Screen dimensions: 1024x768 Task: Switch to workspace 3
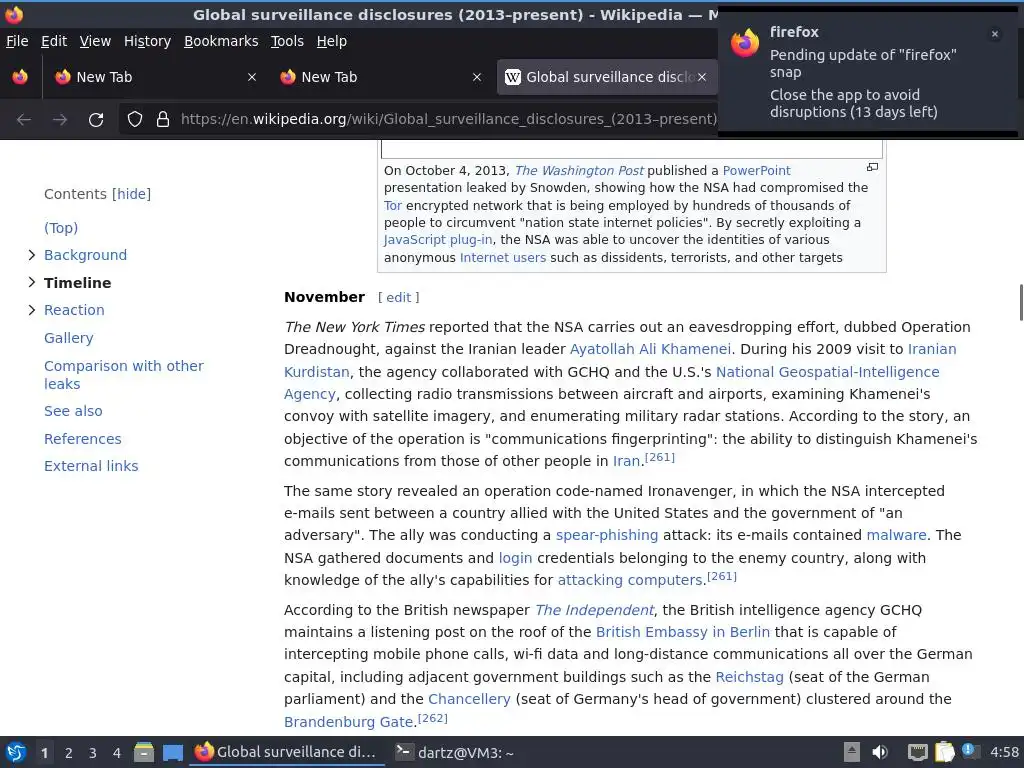[93, 753]
